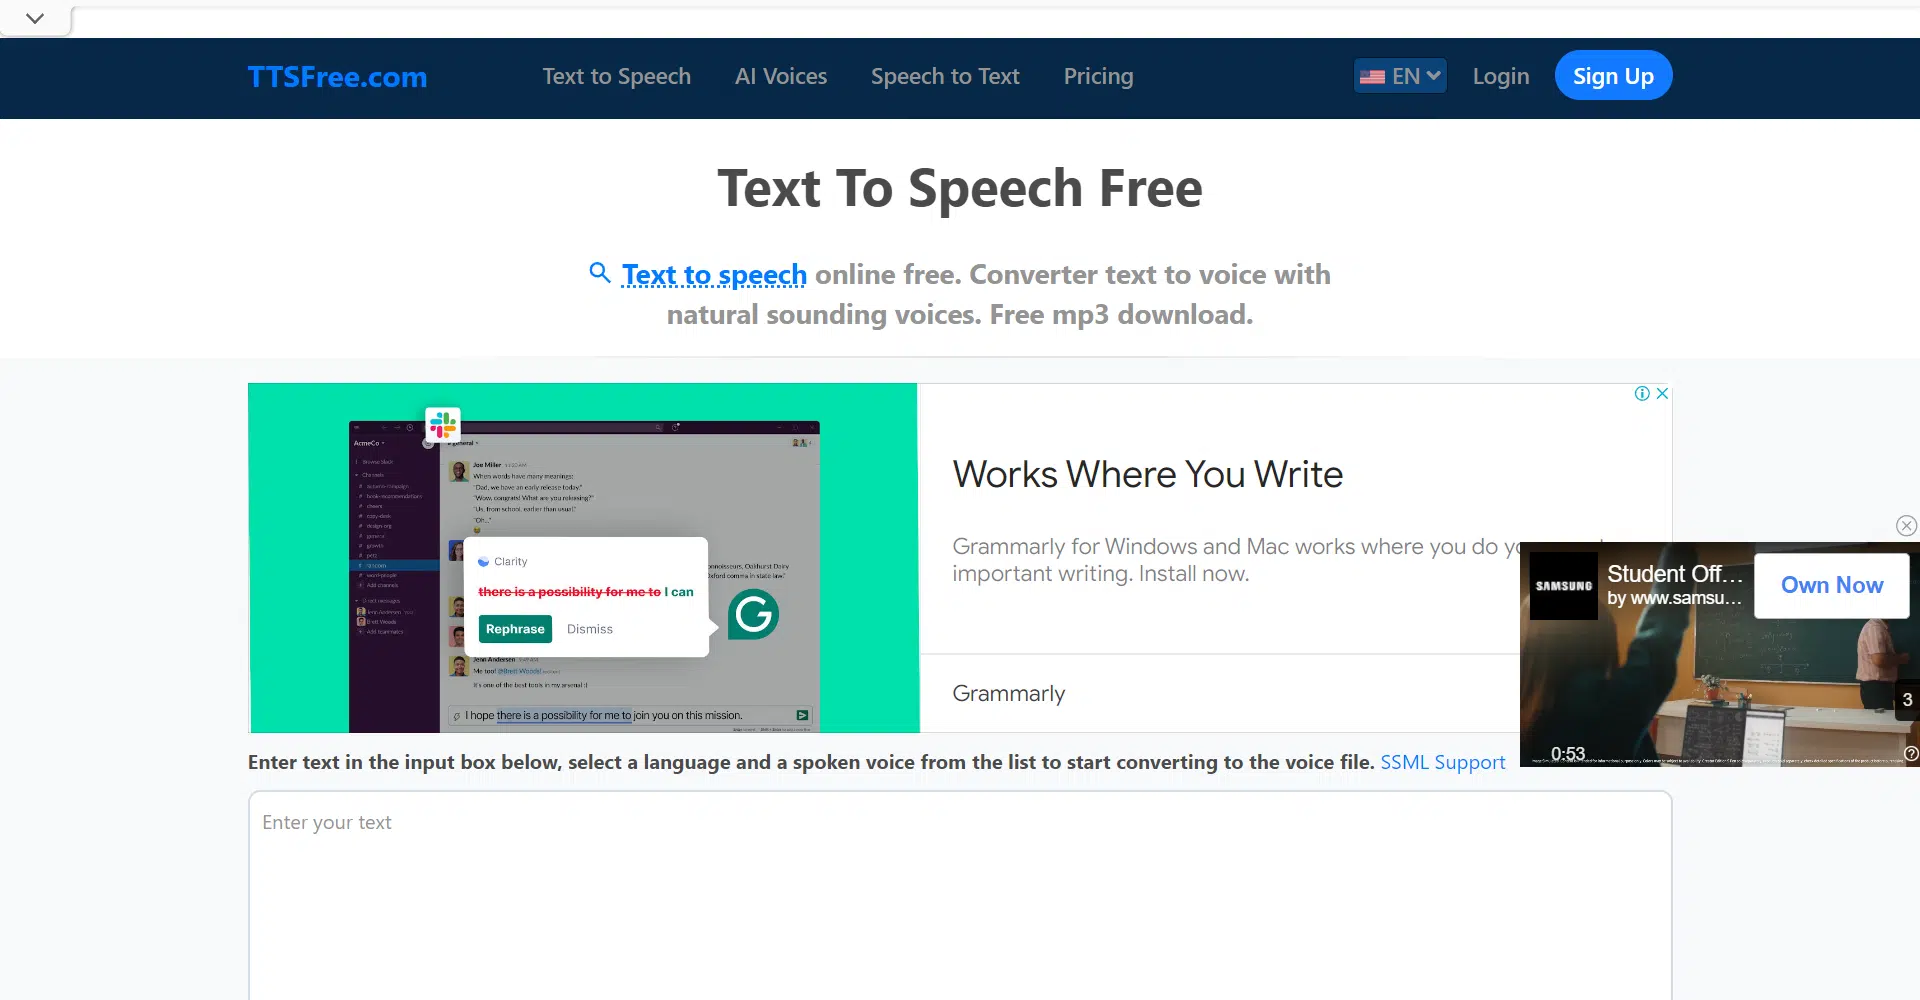Dismiss the floating Samsung video ad
The width and height of the screenshot is (1920, 1000).
click(x=1906, y=526)
